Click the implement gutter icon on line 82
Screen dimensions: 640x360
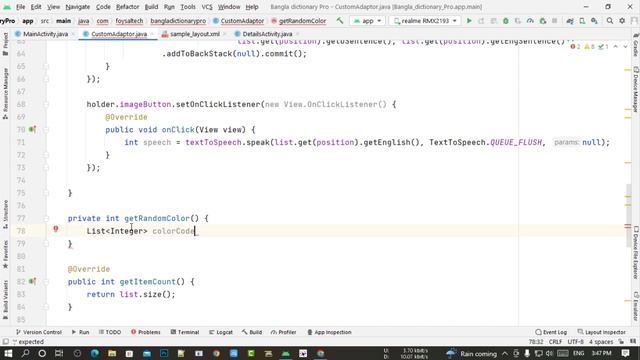click(x=32, y=281)
